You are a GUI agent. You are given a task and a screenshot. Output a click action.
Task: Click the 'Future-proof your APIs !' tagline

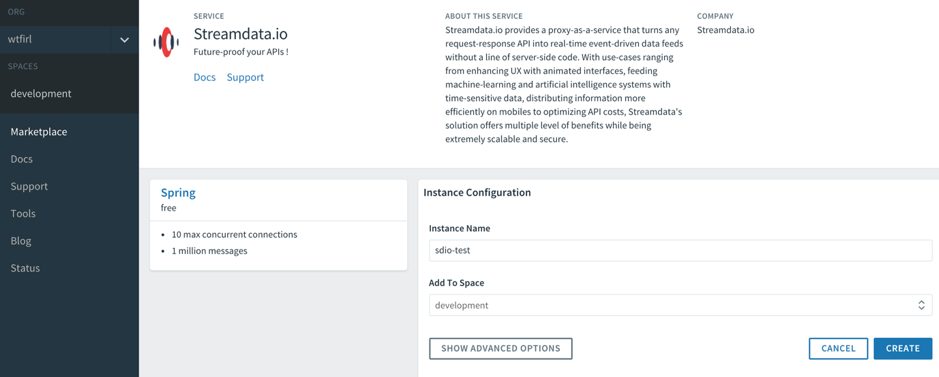(241, 52)
